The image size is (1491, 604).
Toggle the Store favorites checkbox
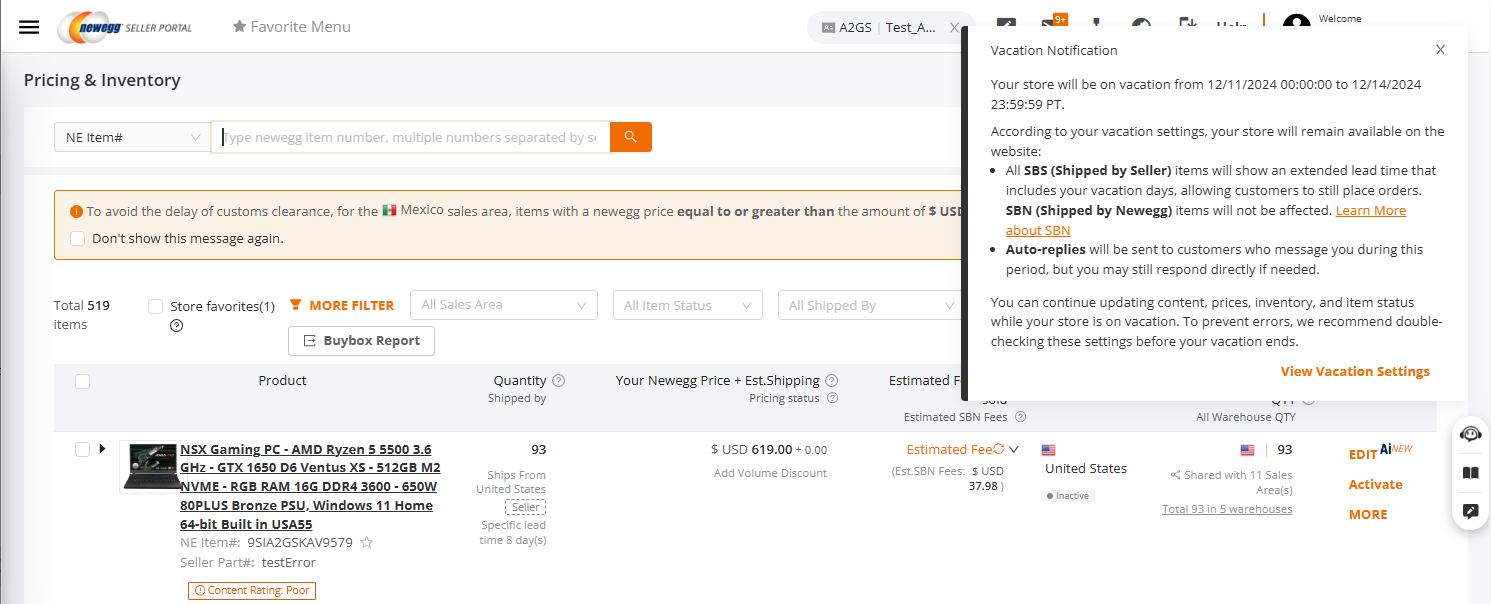[x=155, y=306]
